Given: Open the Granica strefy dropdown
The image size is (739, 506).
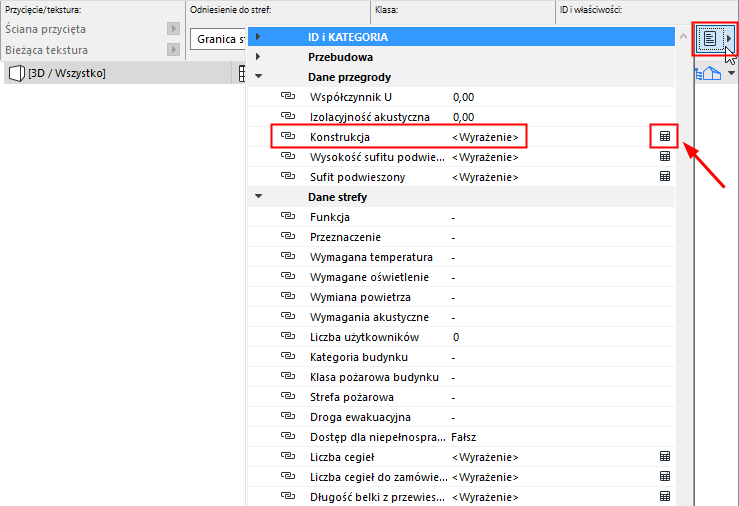Looking at the screenshot, I should pos(218,39).
